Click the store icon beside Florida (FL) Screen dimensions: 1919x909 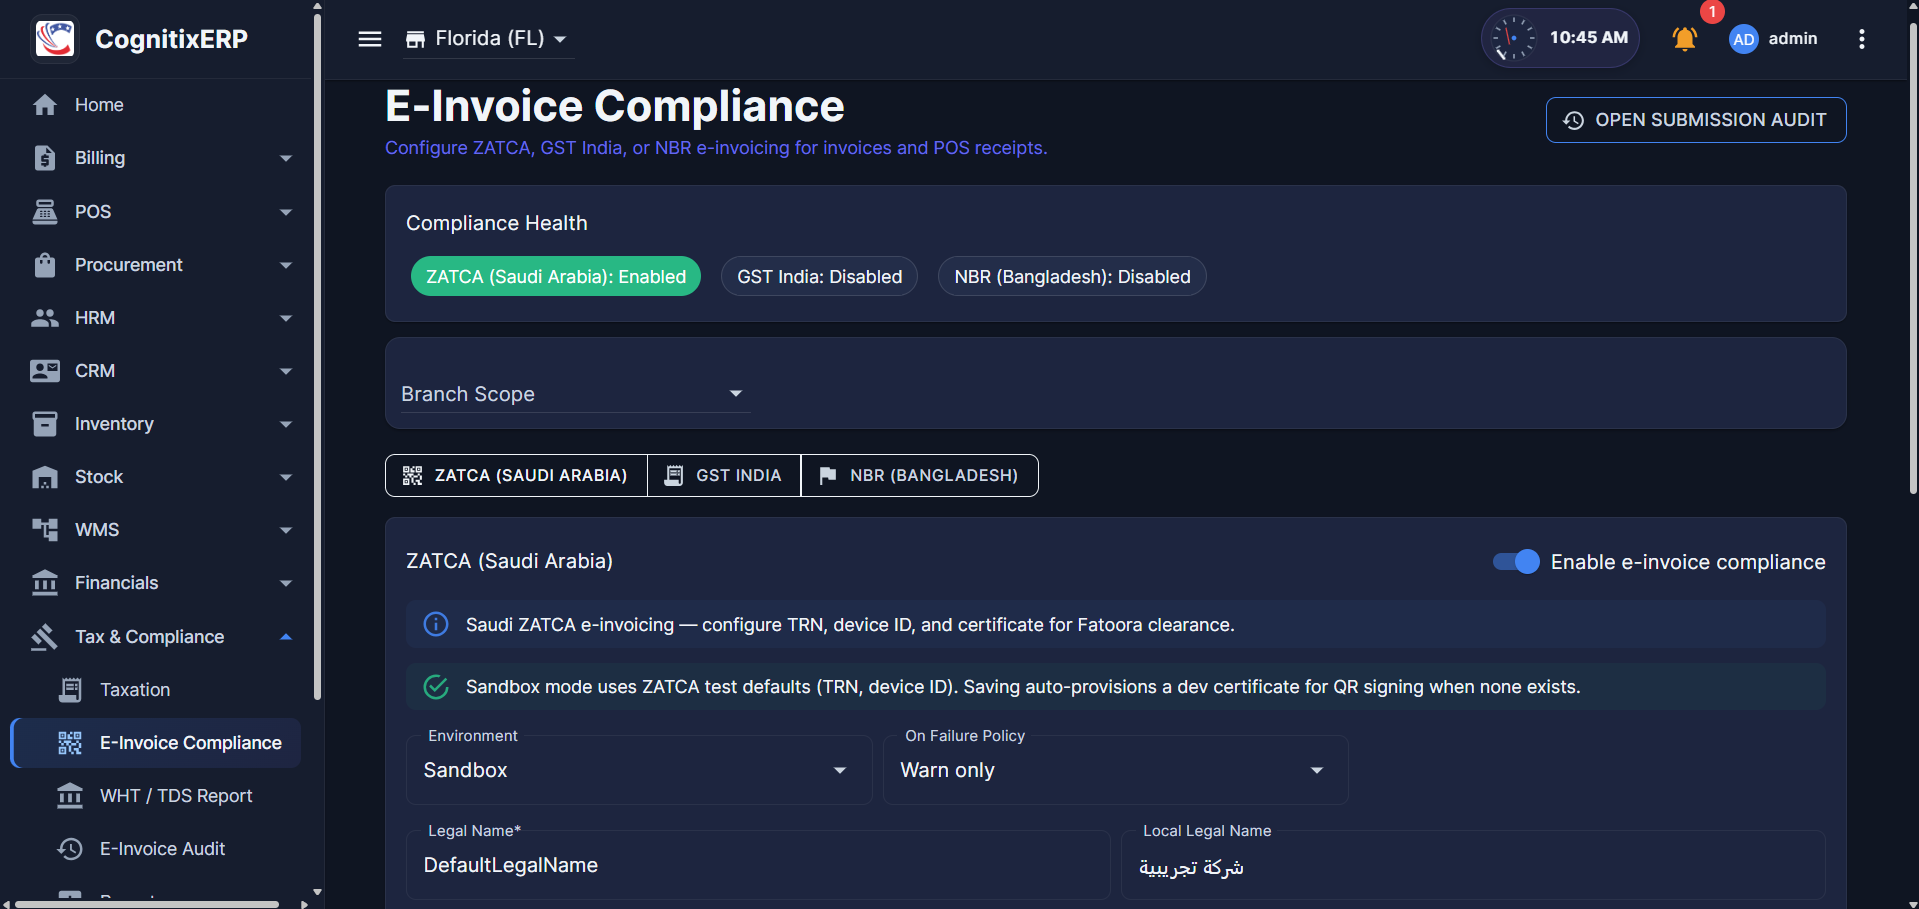click(415, 39)
